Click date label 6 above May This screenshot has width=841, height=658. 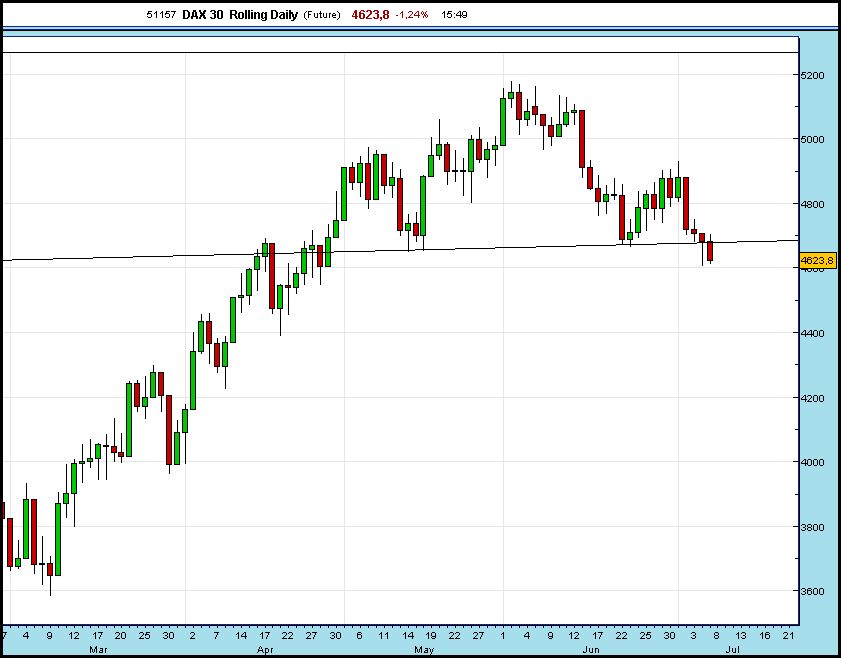click(359, 636)
